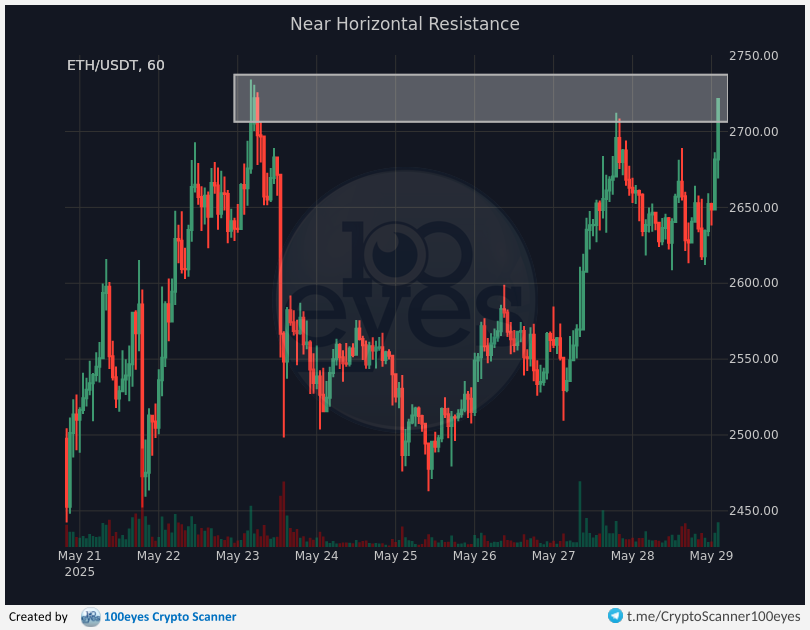The width and height of the screenshot is (810, 630).
Task: Click the 60-minute timeframe indicator
Action: [x=155, y=65]
